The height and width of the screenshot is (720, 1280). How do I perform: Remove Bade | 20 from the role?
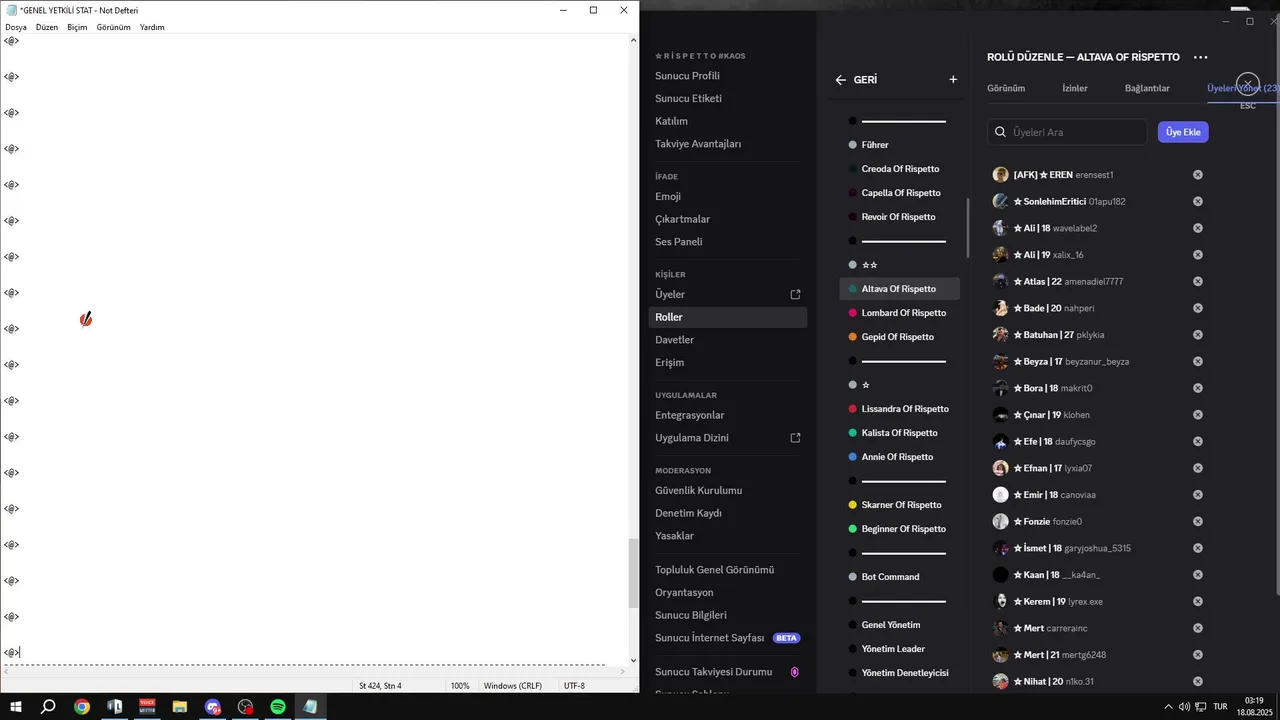pos(1198,308)
